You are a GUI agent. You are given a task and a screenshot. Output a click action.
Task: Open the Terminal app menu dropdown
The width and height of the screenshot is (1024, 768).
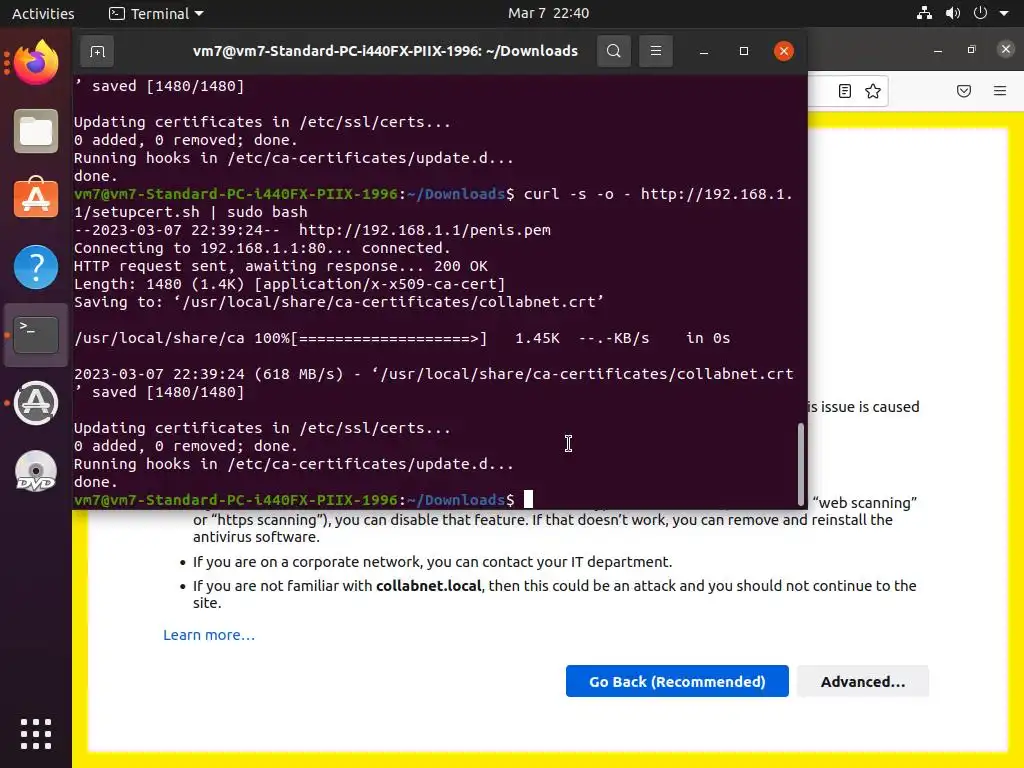(x=157, y=13)
